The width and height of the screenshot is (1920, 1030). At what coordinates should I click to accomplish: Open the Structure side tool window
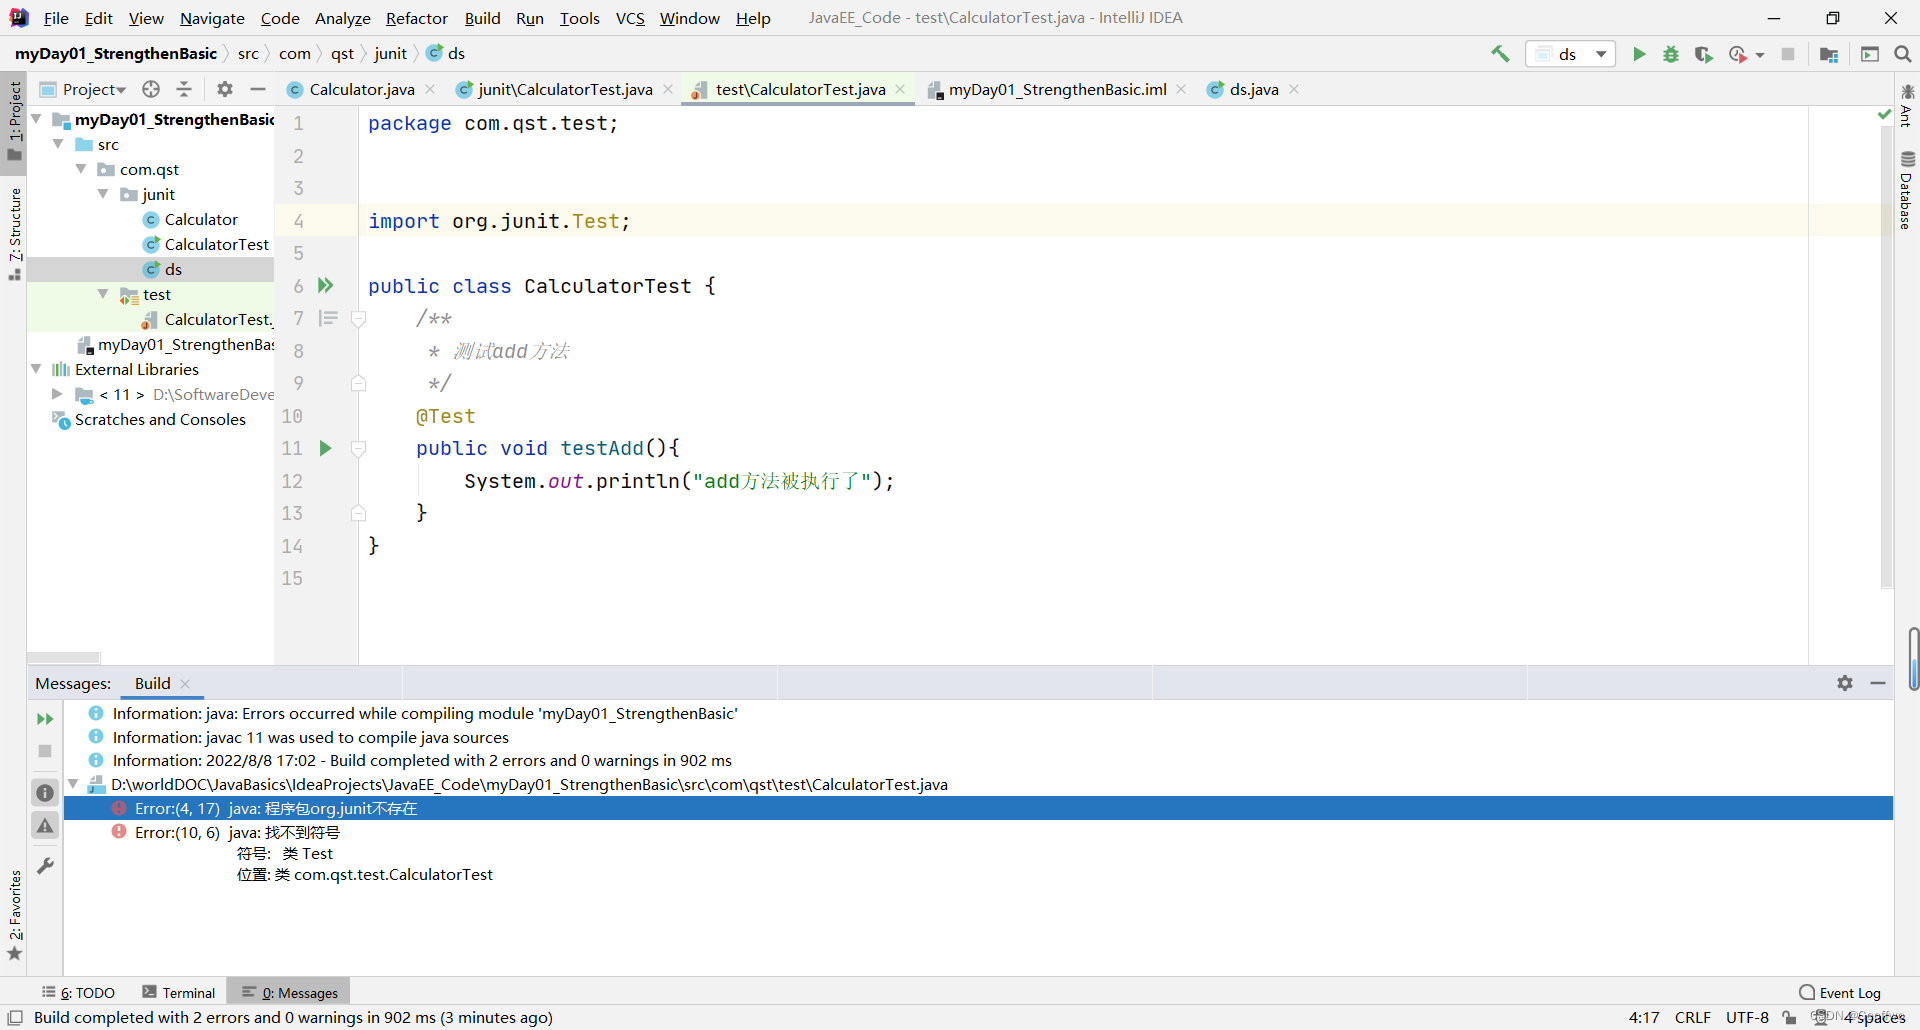point(14,233)
